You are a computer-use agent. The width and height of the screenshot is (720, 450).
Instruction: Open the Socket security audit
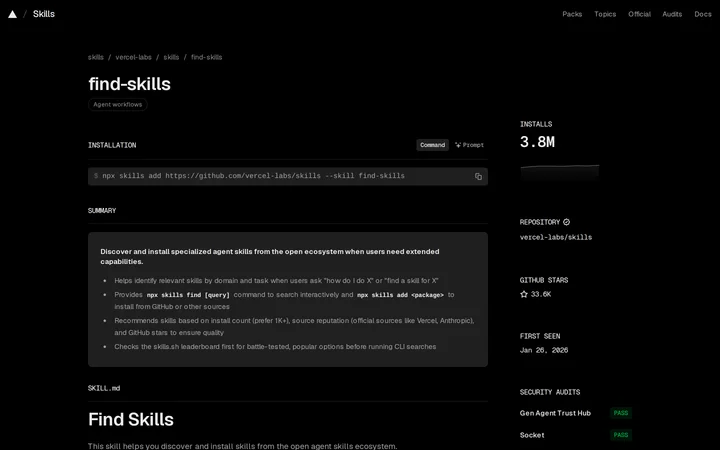(532, 435)
